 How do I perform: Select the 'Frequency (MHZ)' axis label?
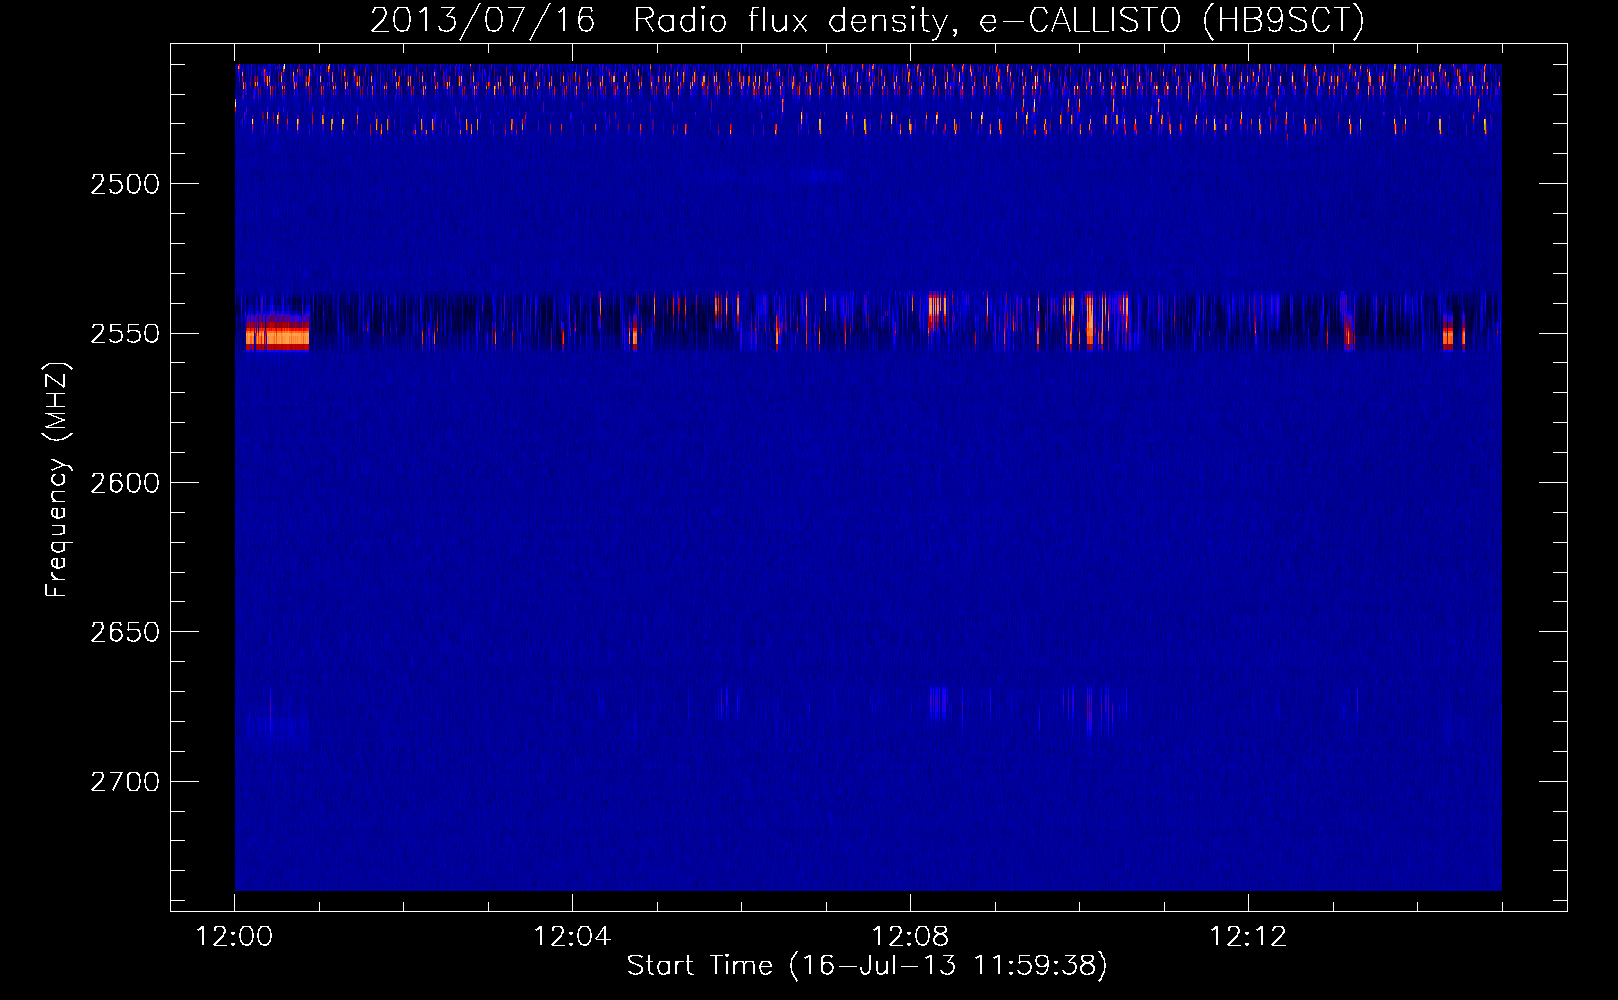tap(57, 480)
